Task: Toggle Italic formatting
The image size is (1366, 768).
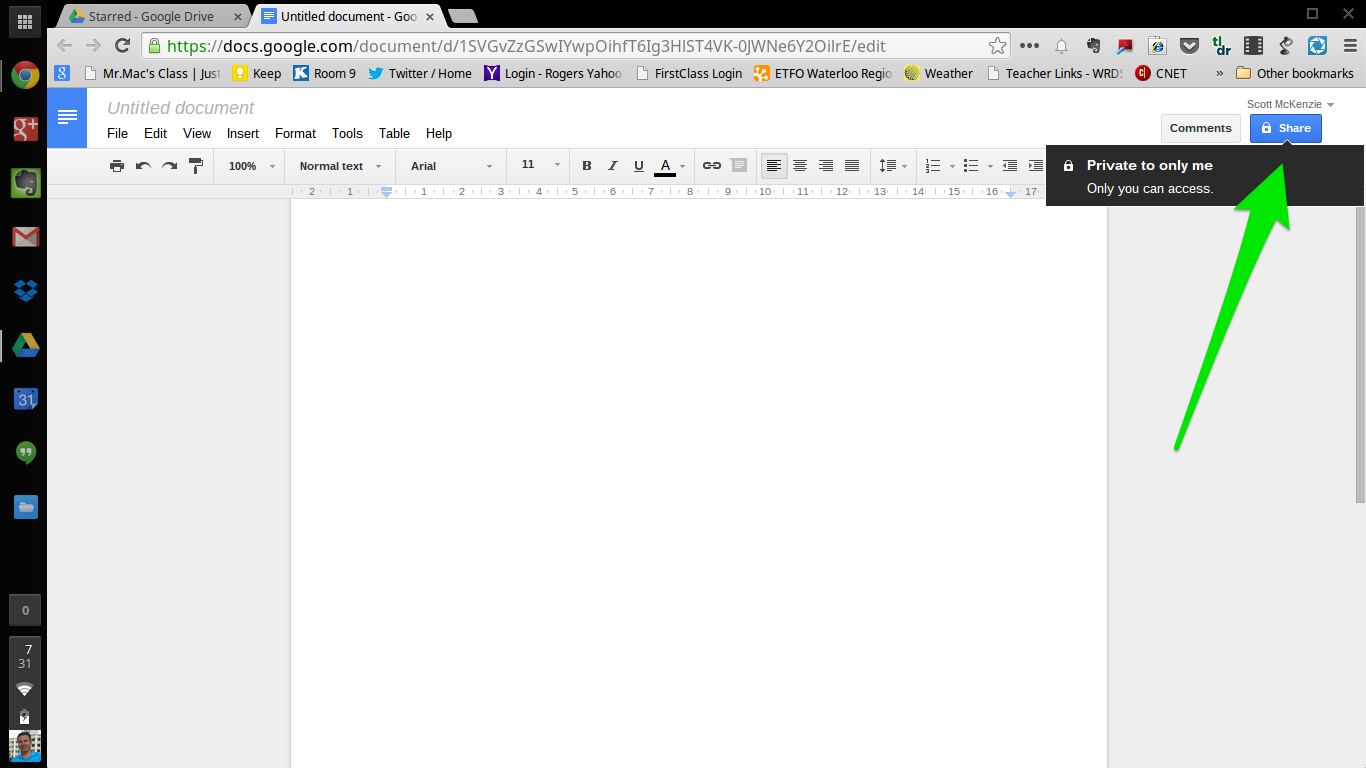Action: (x=613, y=166)
